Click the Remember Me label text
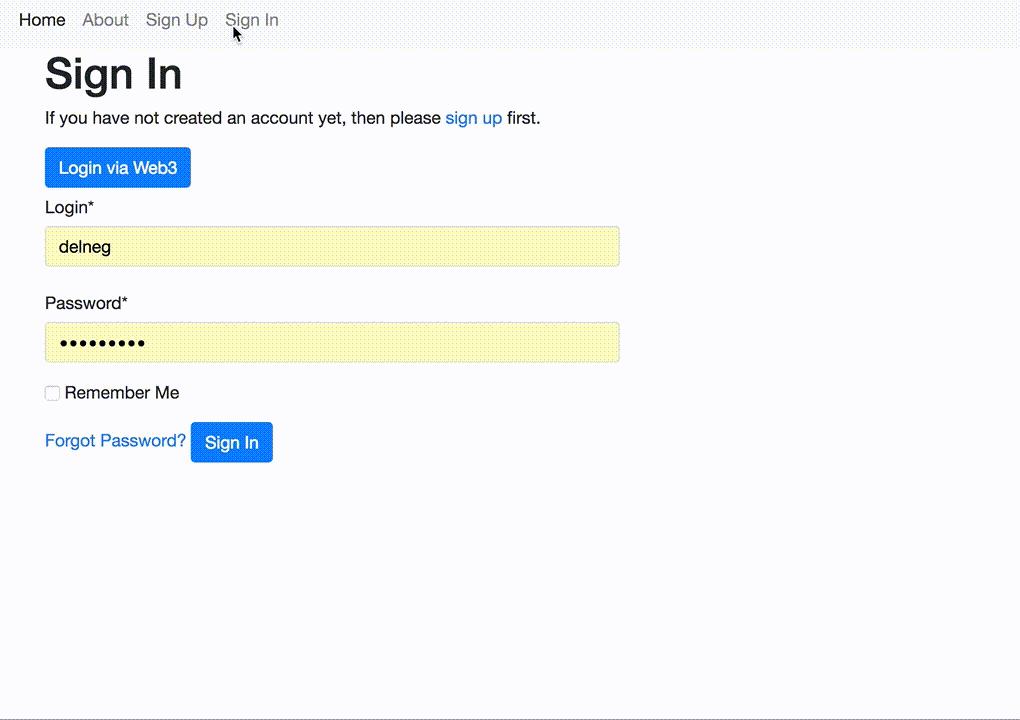Screen dimensions: 1020x720 coord(121,393)
